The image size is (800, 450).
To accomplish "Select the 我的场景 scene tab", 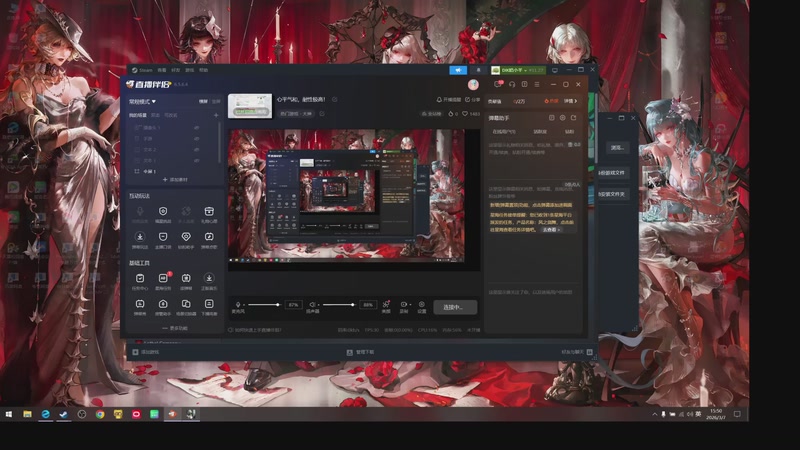I will pyautogui.click(x=138, y=115).
